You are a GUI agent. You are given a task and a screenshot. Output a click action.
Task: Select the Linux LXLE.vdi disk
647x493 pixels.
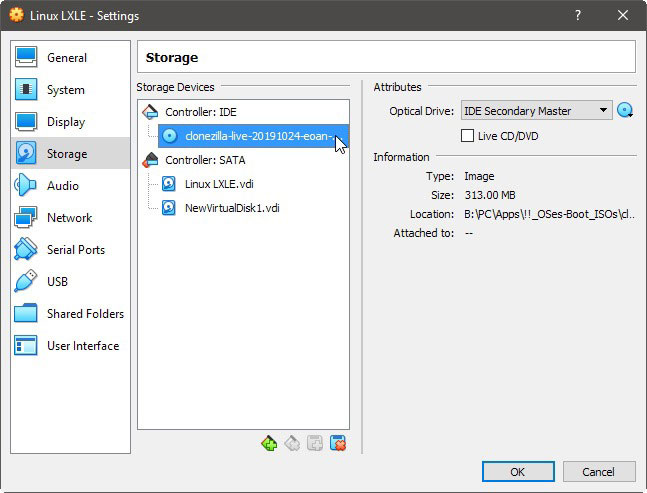(219, 184)
